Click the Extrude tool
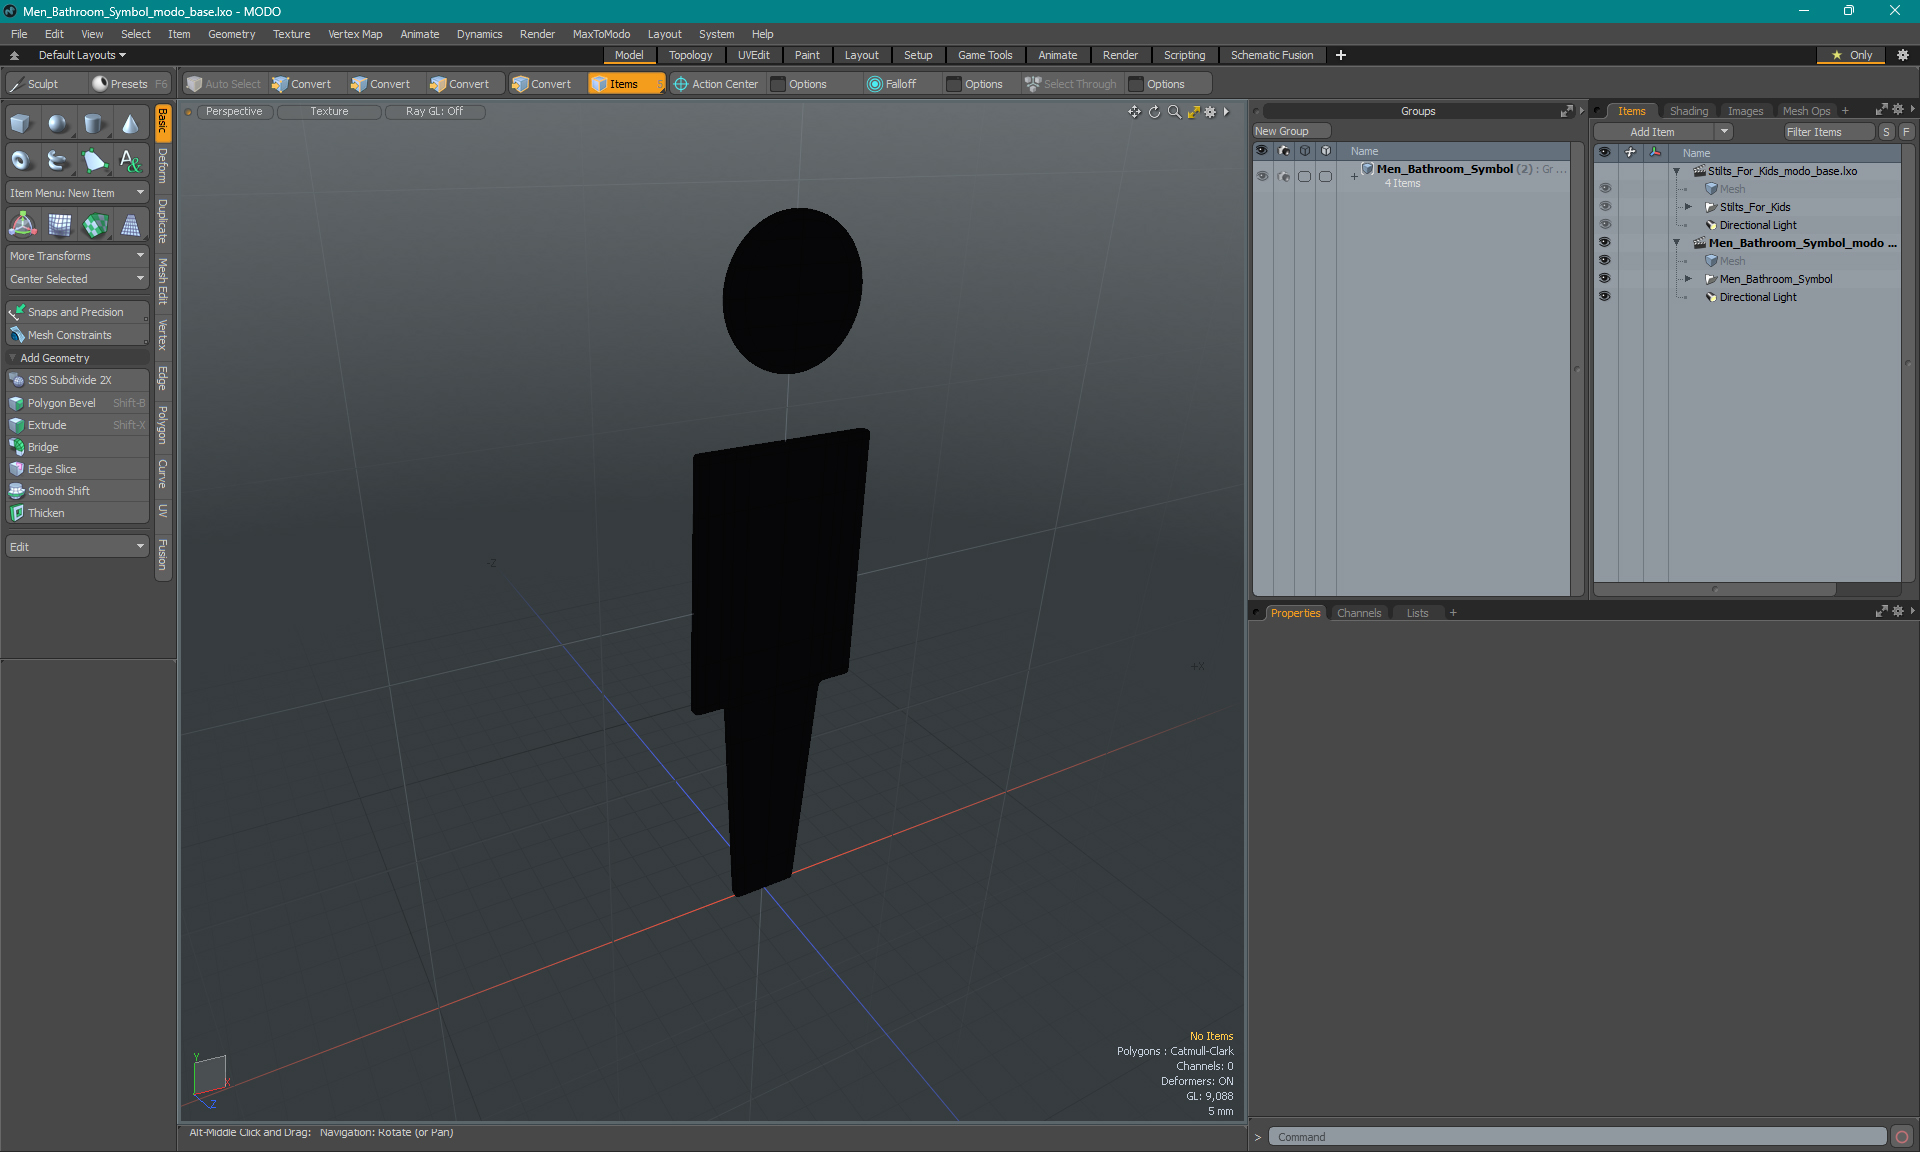This screenshot has height=1152, width=1920. click(47, 424)
